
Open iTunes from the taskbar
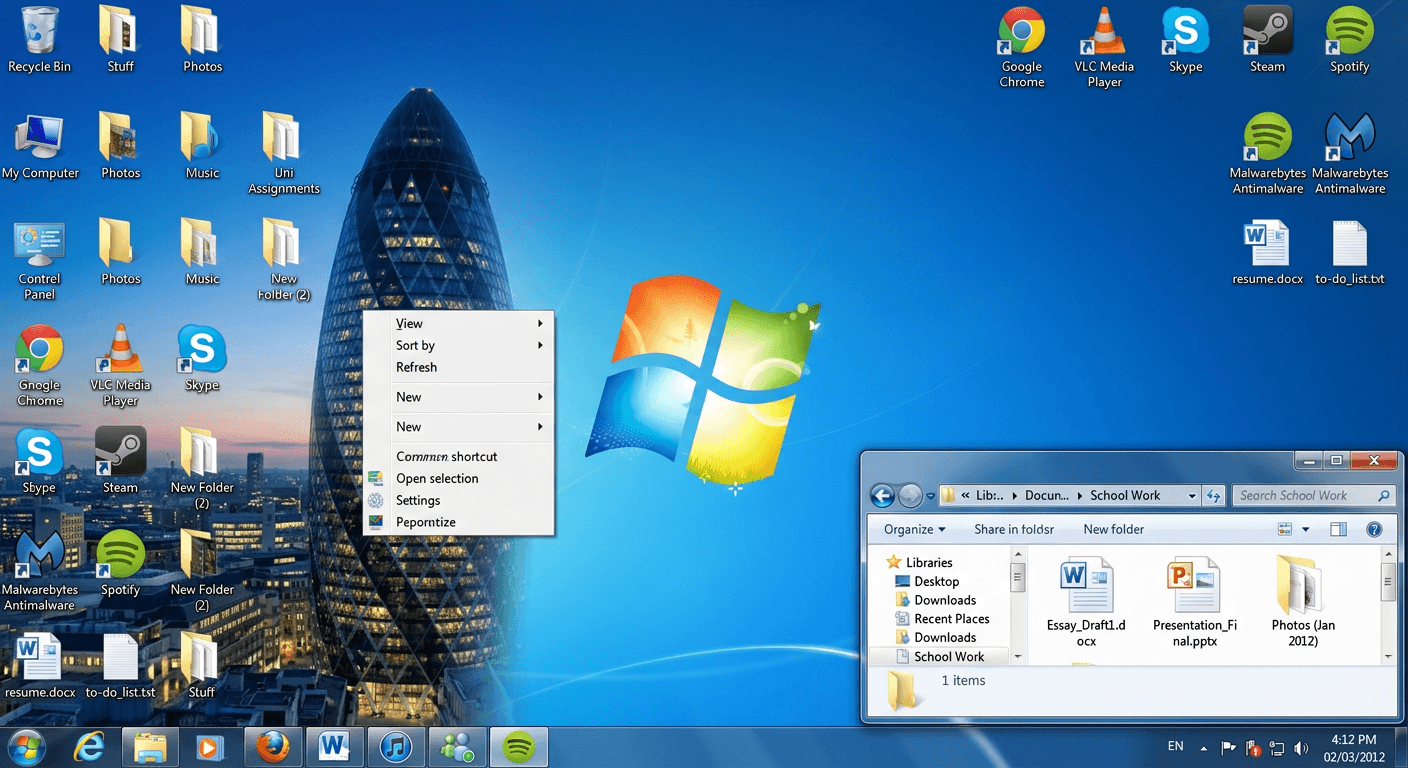coord(396,747)
